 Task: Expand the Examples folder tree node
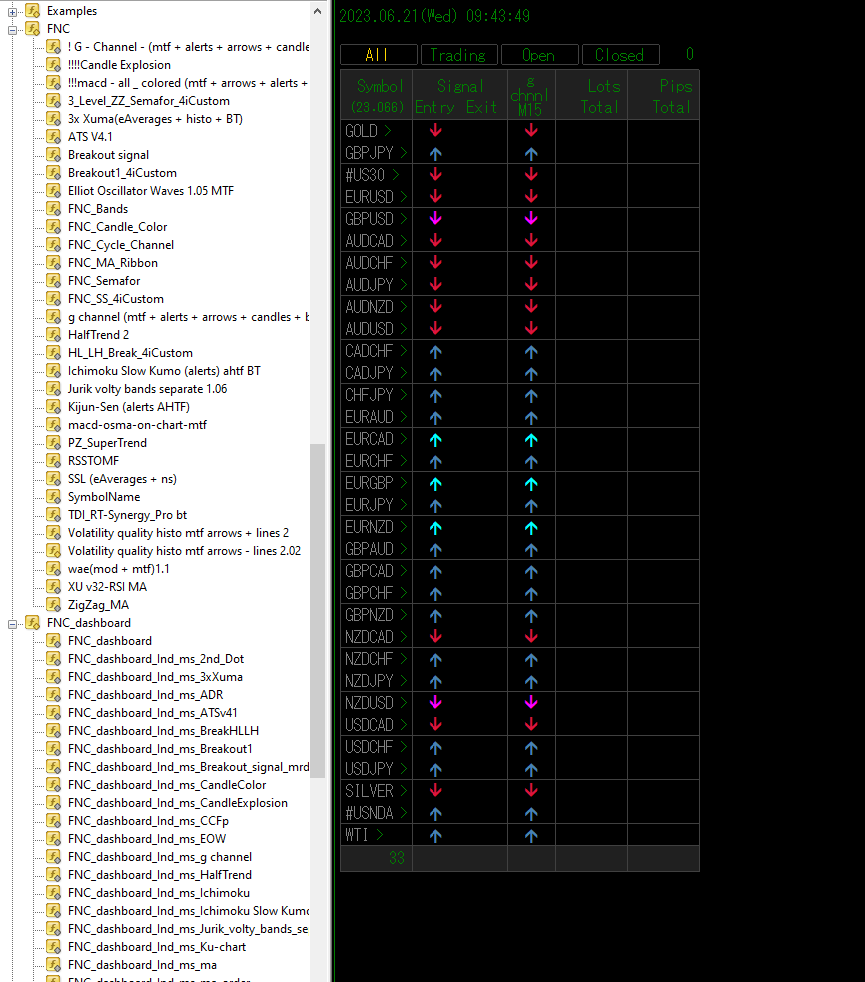[x=13, y=11]
